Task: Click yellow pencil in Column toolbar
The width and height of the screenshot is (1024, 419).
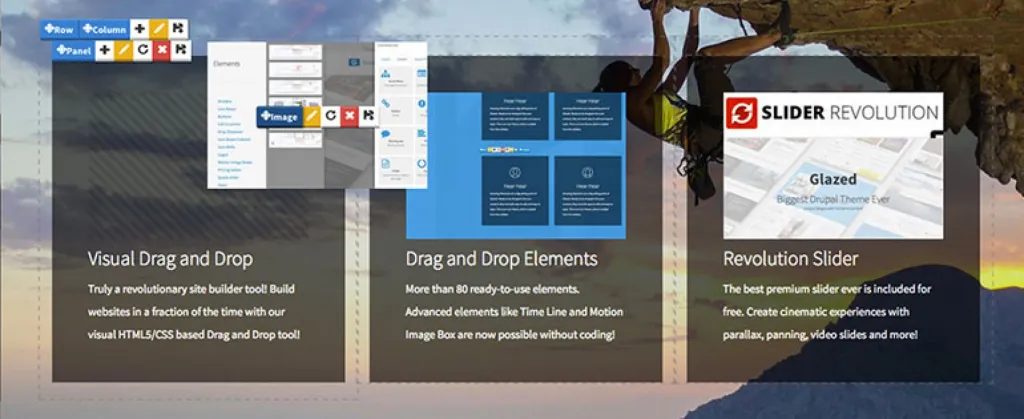Action: pyautogui.click(x=159, y=30)
